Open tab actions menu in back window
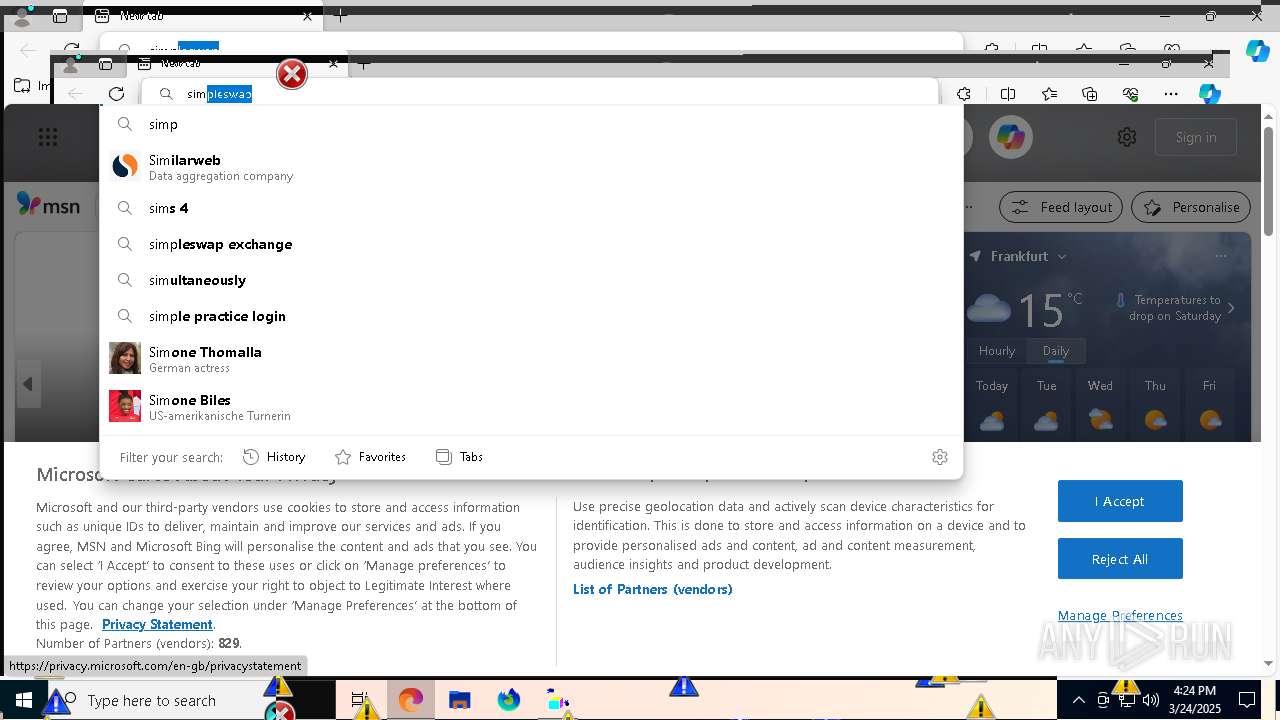The height and width of the screenshot is (720, 1280). (60, 16)
